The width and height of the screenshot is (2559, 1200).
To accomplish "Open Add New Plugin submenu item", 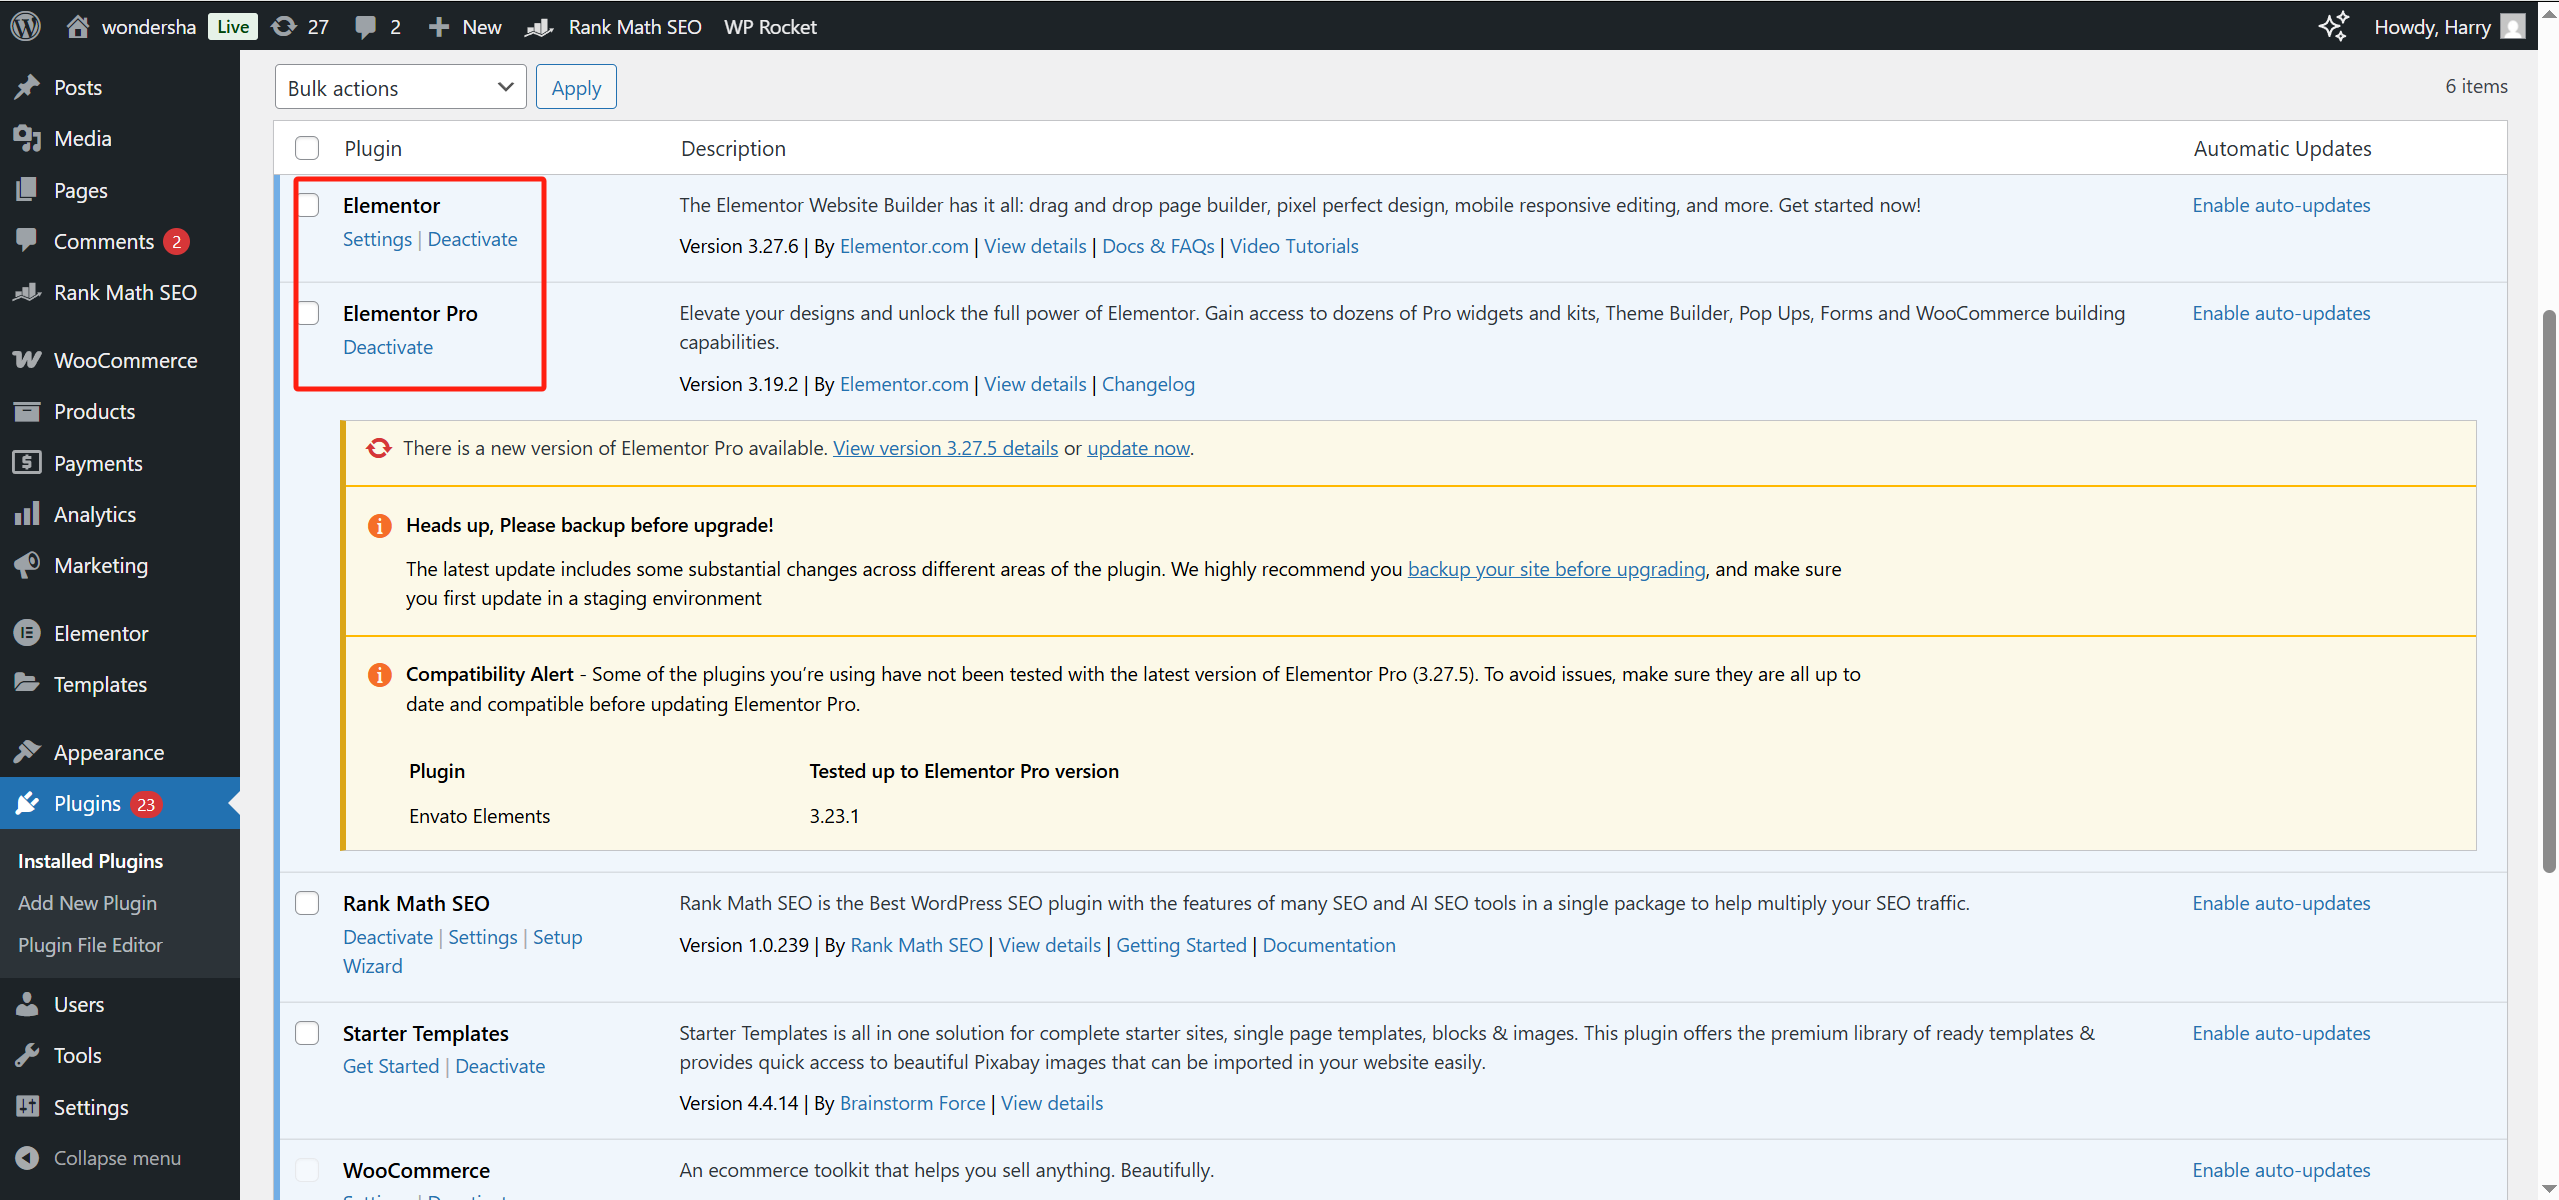I will coord(87,903).
